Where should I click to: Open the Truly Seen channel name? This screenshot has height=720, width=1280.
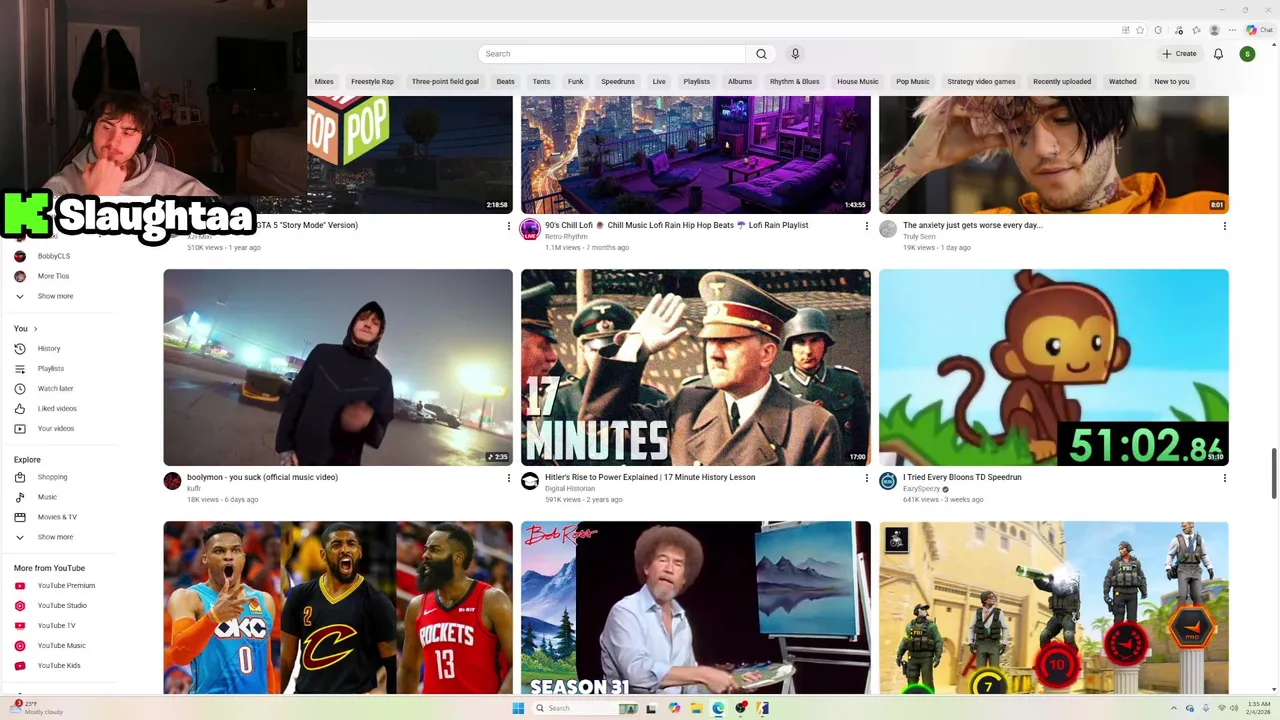pyautogui.click(x=919, y=237)
